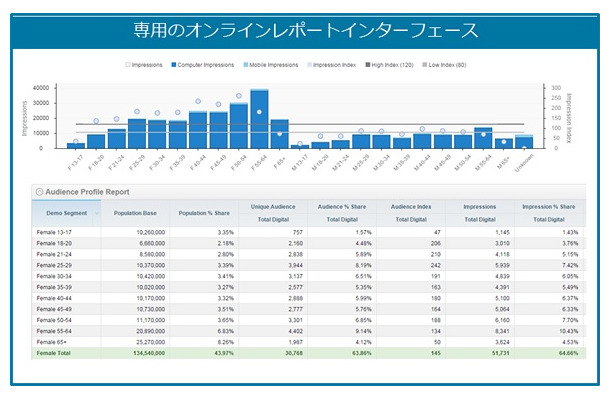The width and height of the screenshot is (610, 400).
Task: Select the Female 40-44 row label
Action: click(x=54, y=298)
